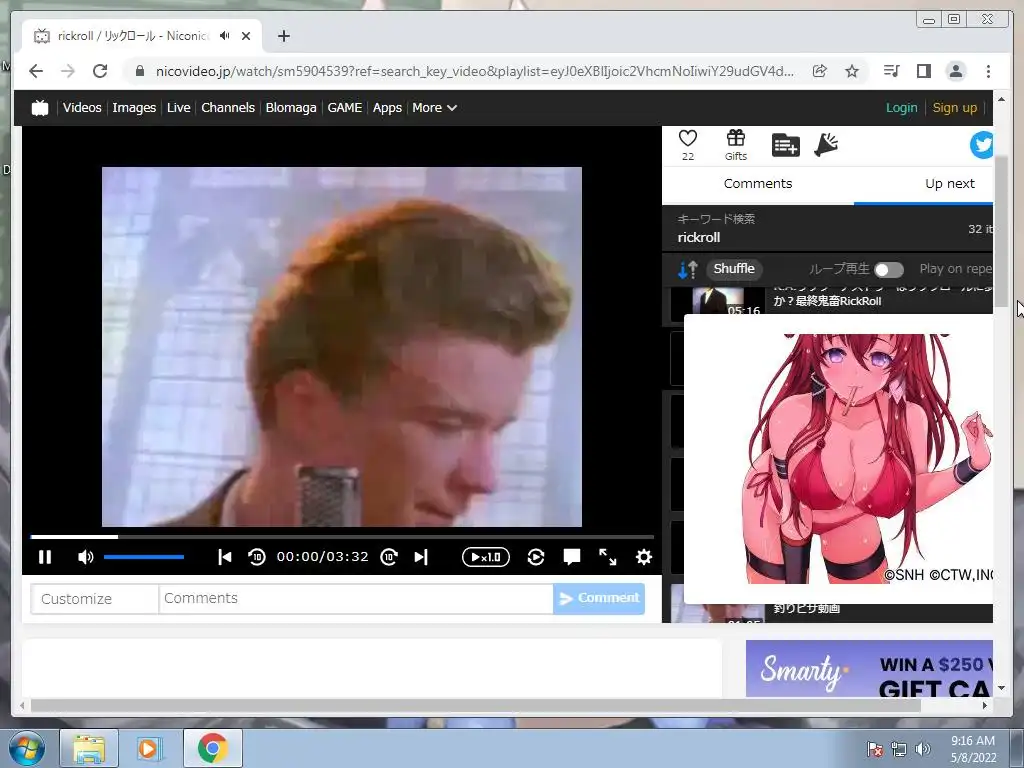This screenshot has width=1024, height=768.
Task: Click the party popper promote icon
Action: (826, 145)
